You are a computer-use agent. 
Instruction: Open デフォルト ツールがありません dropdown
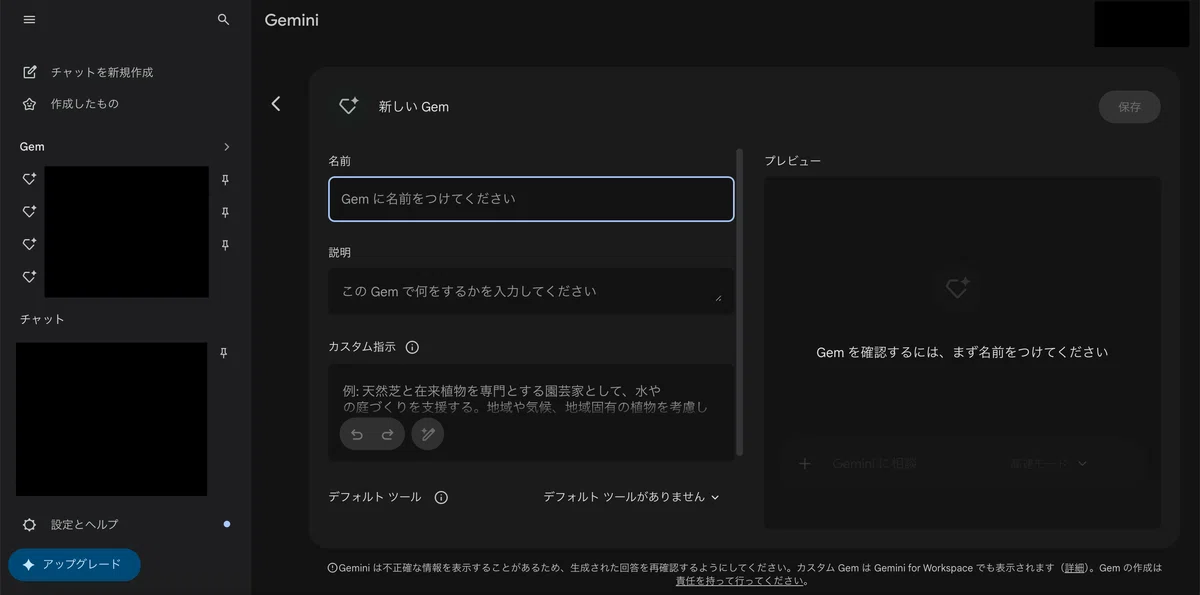tap(631, 497)
